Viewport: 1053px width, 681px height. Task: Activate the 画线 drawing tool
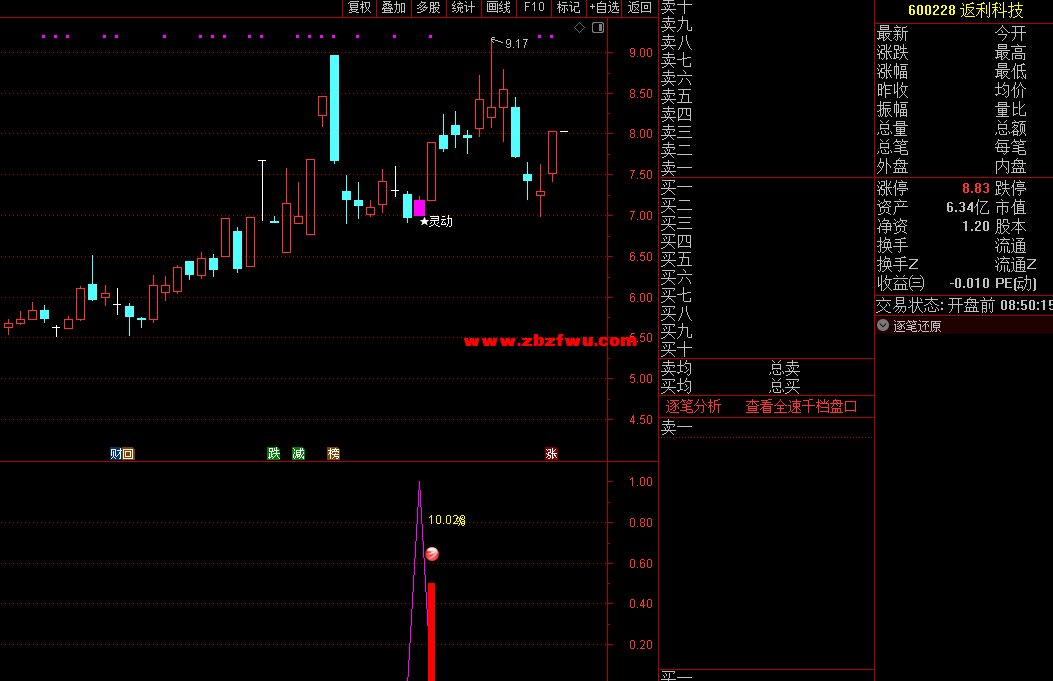(x=498, y=7)
